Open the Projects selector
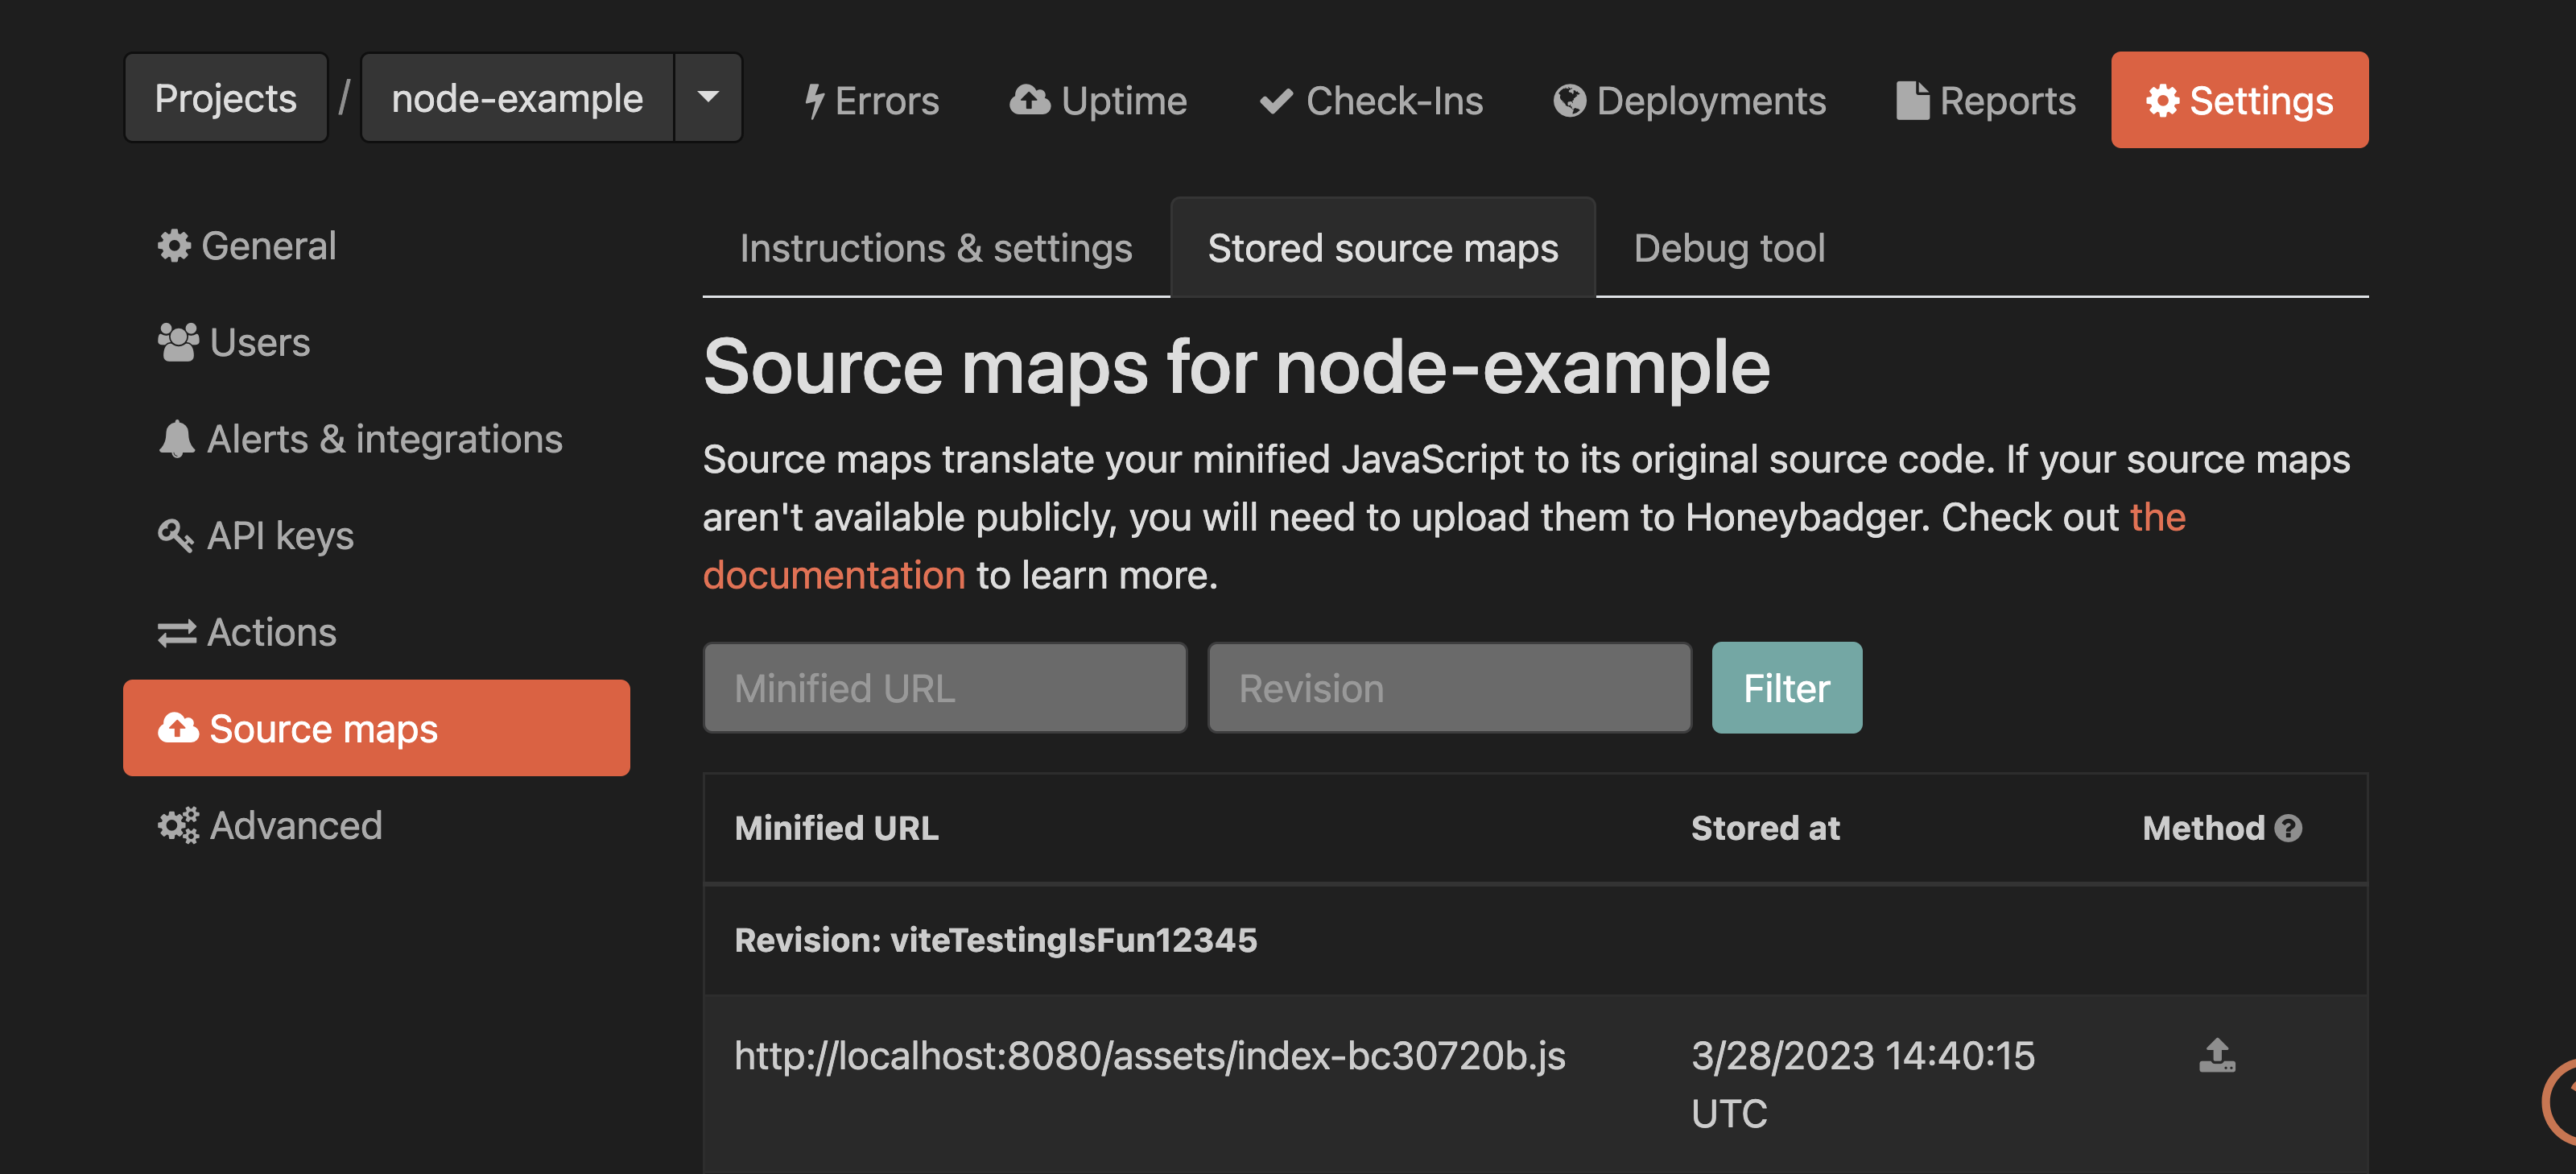The image size is (2576, 1174). point(225,97)
